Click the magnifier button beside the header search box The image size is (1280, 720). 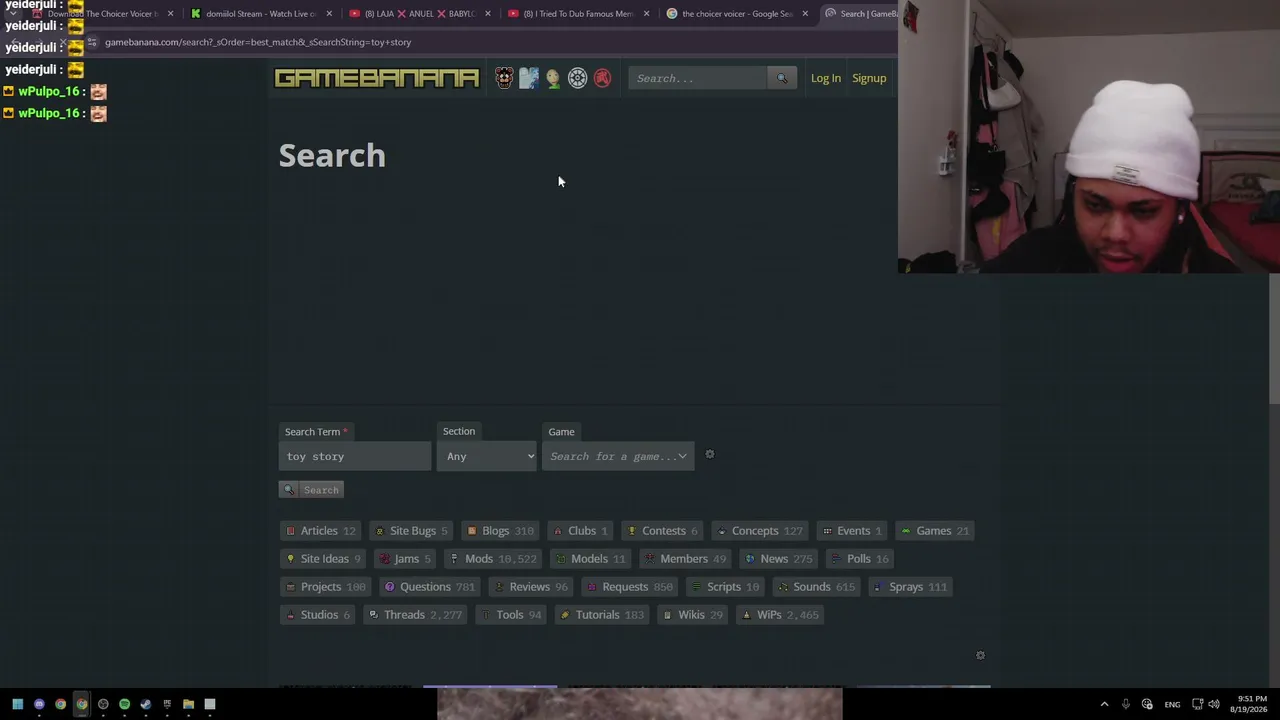(x=782, y=78)
